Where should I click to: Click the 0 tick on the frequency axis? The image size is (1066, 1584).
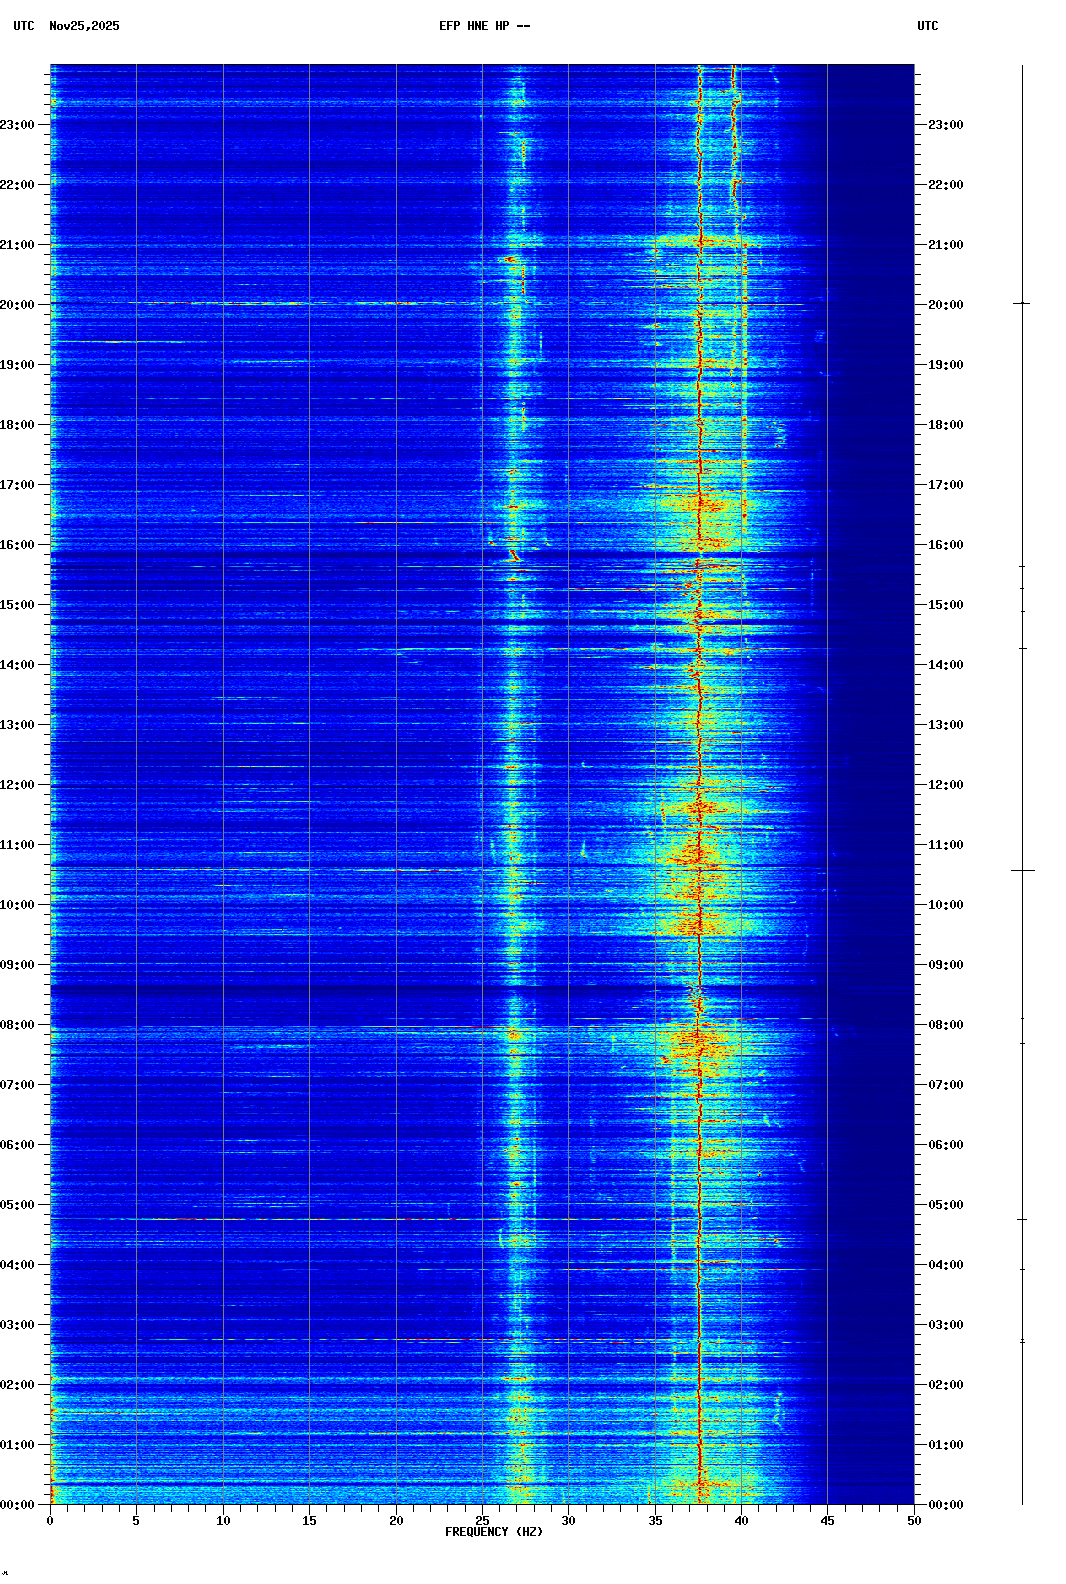(x=50, y=1521)
